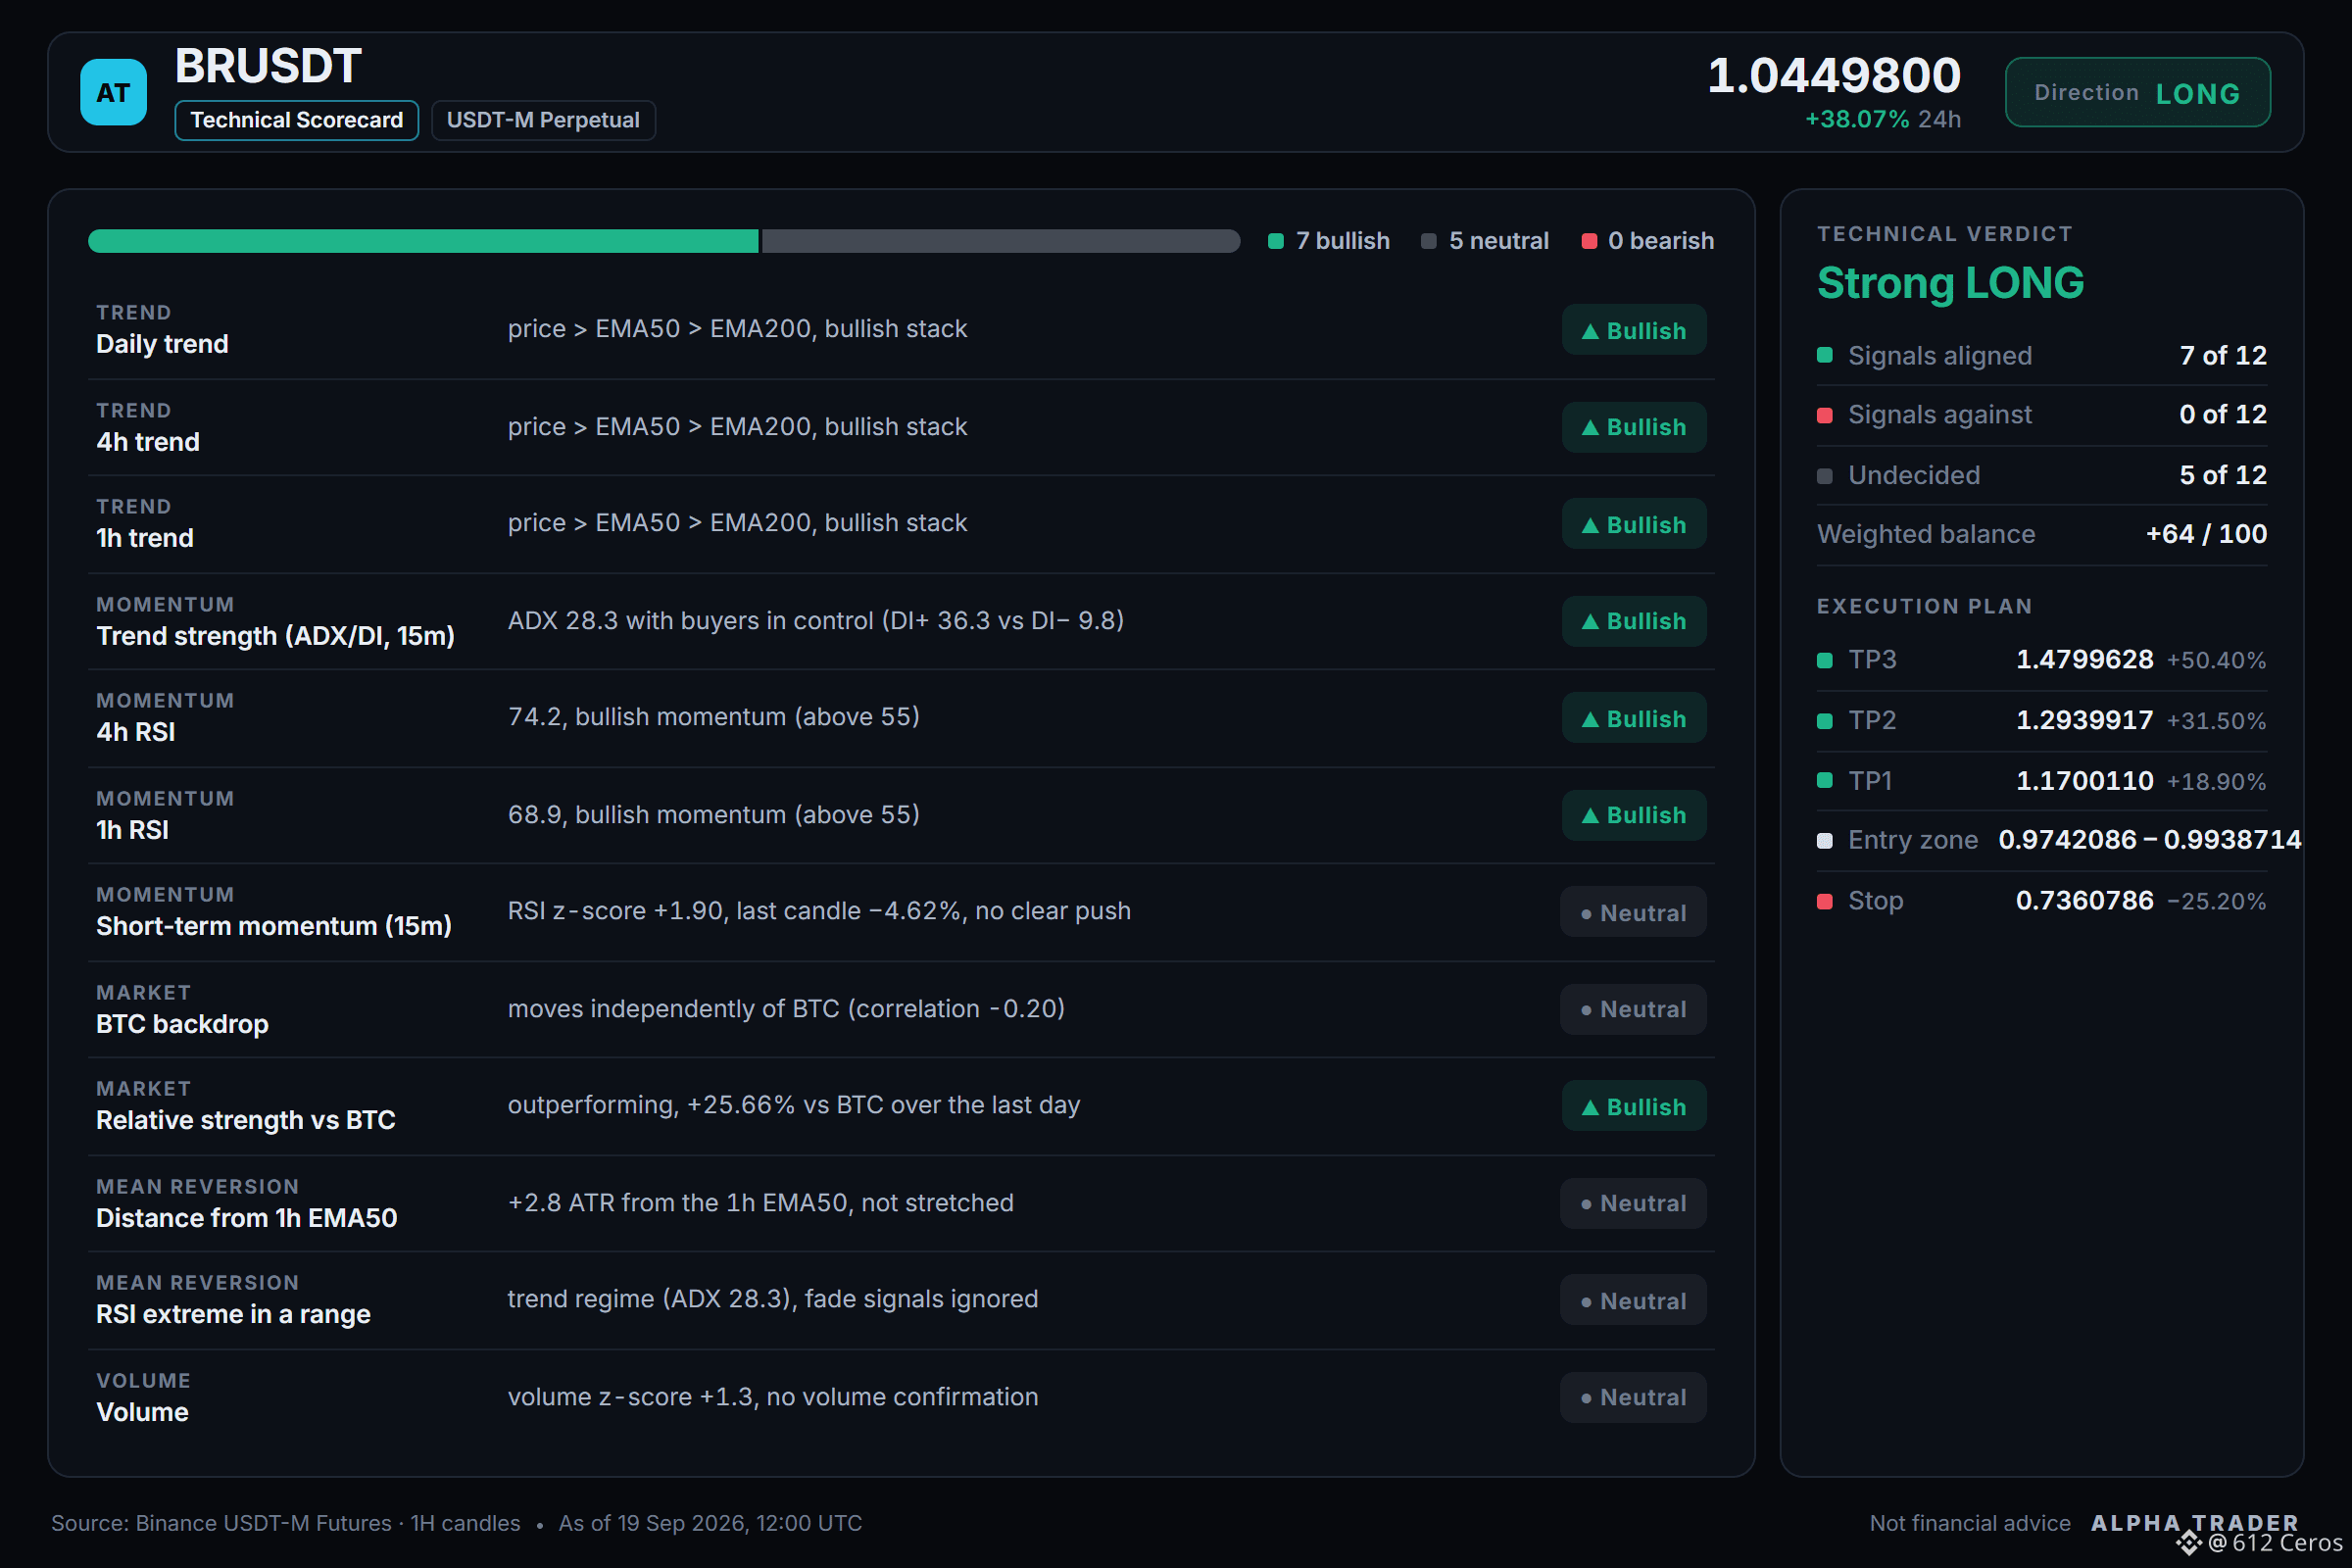Viewport: 2352px width, 1568px height.
Task: Click the Trend strength ADX Bullish badge
Action: (x=1633, y=621)
